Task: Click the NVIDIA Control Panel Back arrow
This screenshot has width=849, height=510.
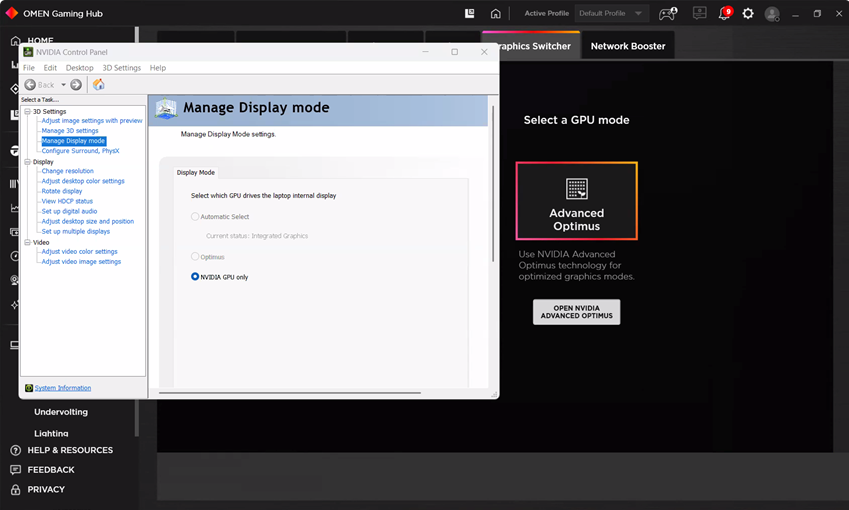Action: pos(30,84)
